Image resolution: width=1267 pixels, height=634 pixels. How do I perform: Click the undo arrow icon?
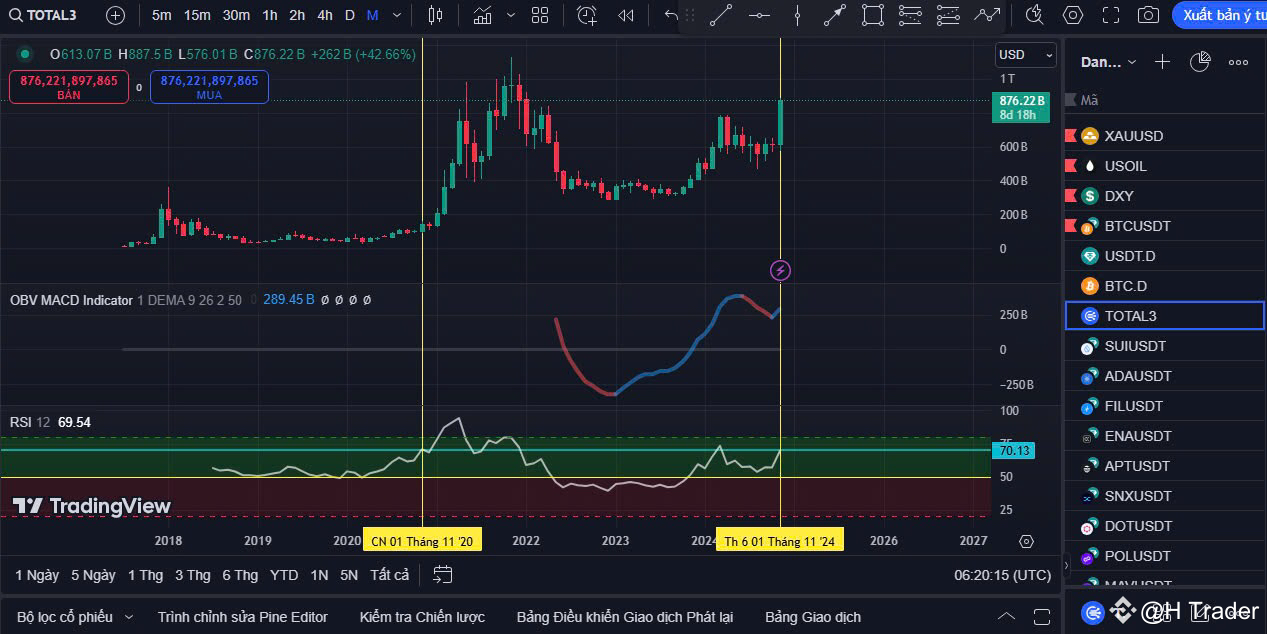tap(669, 16)
